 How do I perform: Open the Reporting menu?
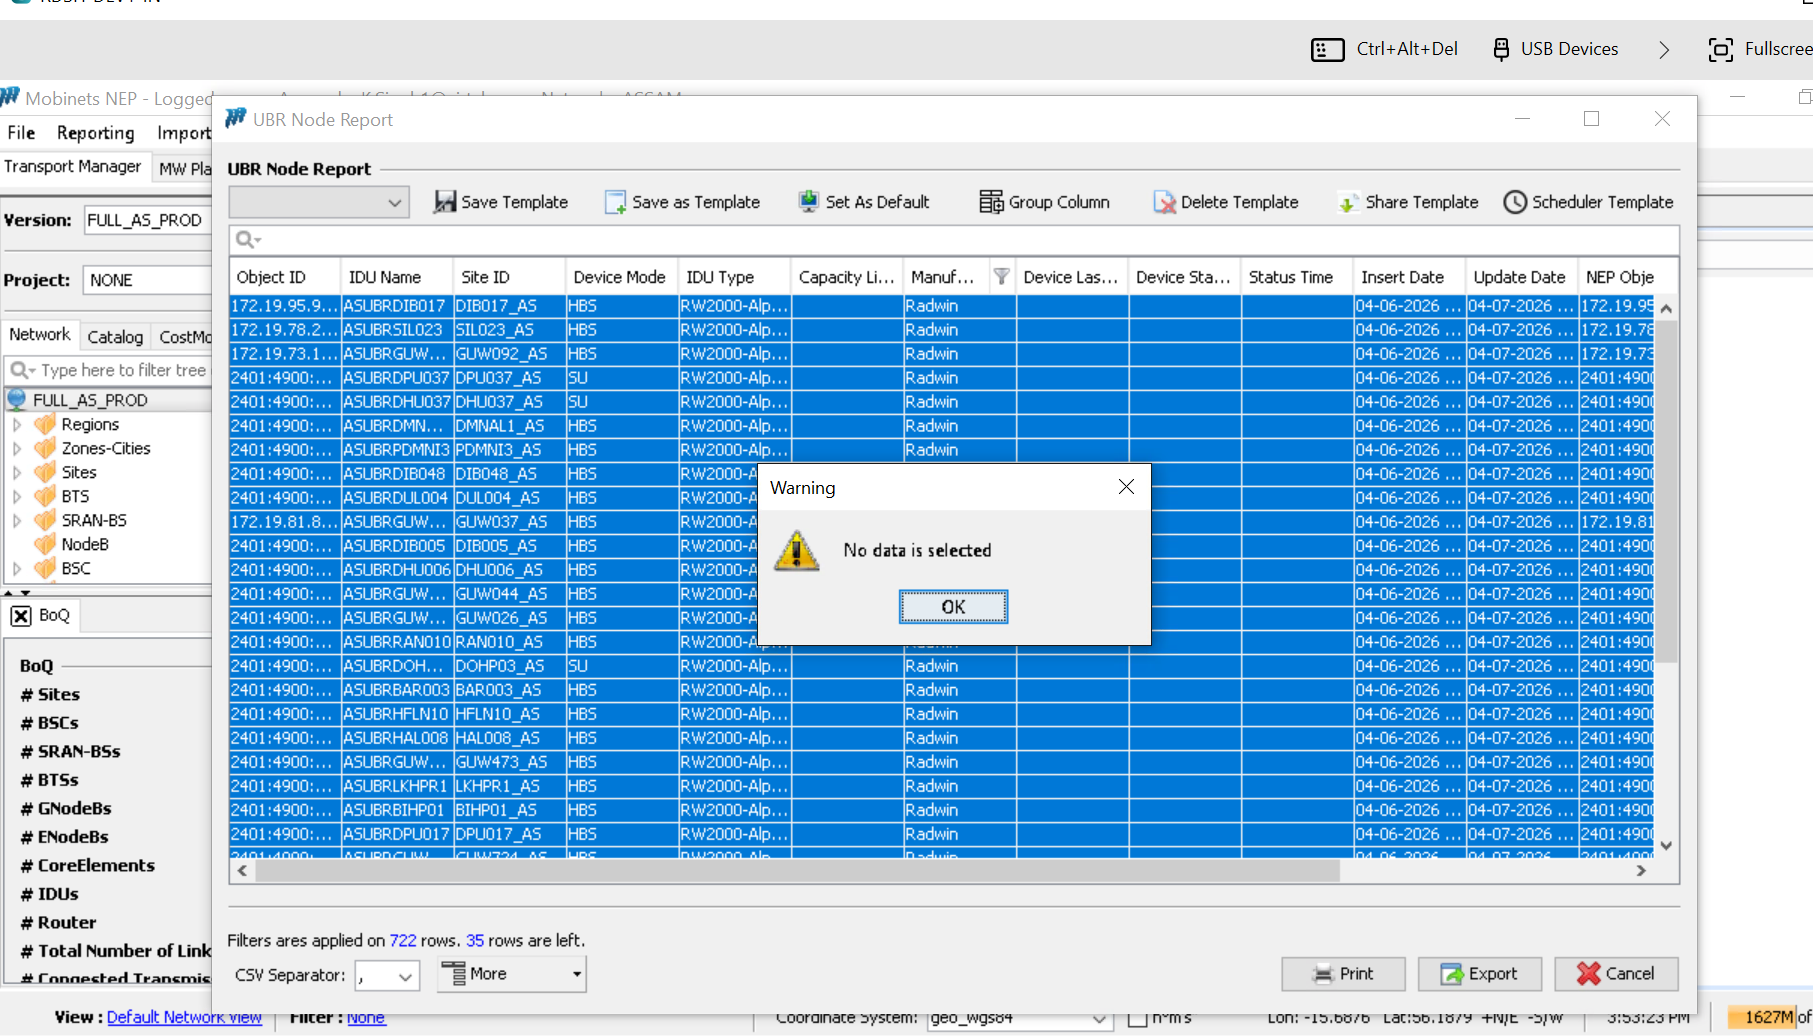pos(95,133)
